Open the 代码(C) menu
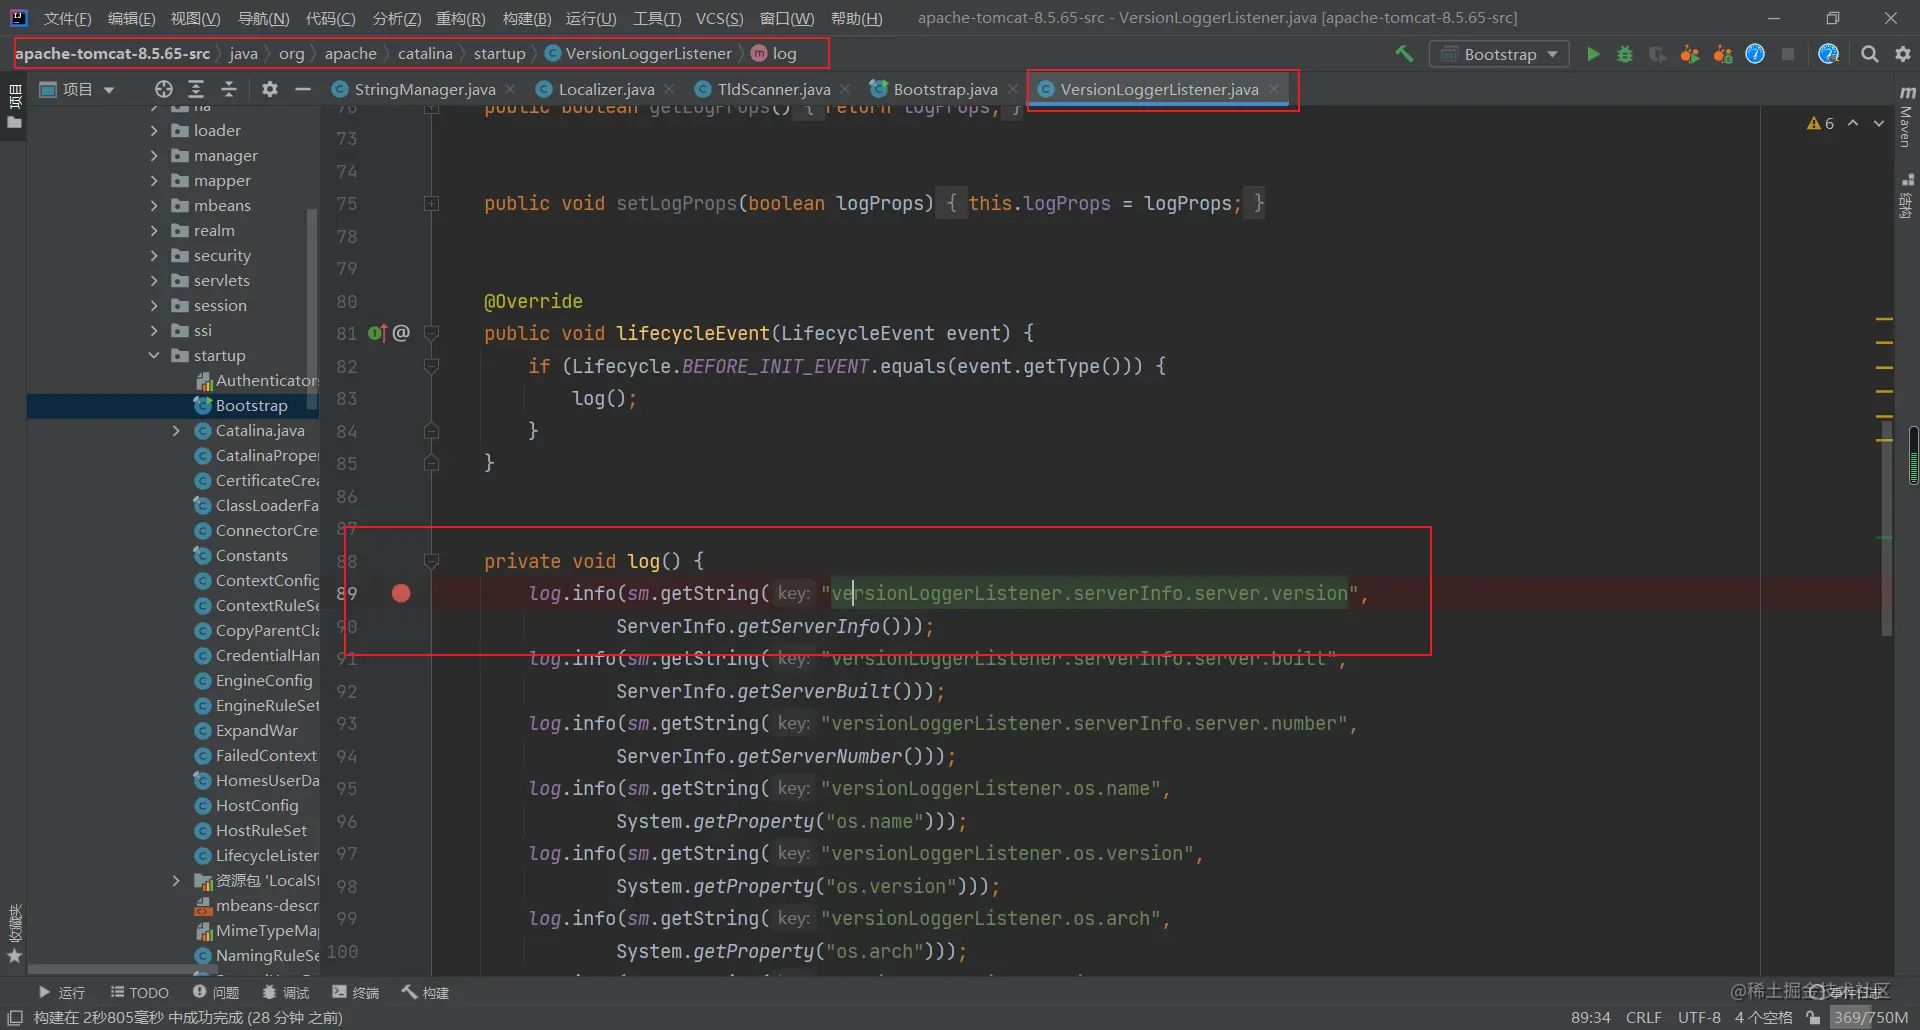Screen dimensions: 1920x1030 [x=330, y=18]
